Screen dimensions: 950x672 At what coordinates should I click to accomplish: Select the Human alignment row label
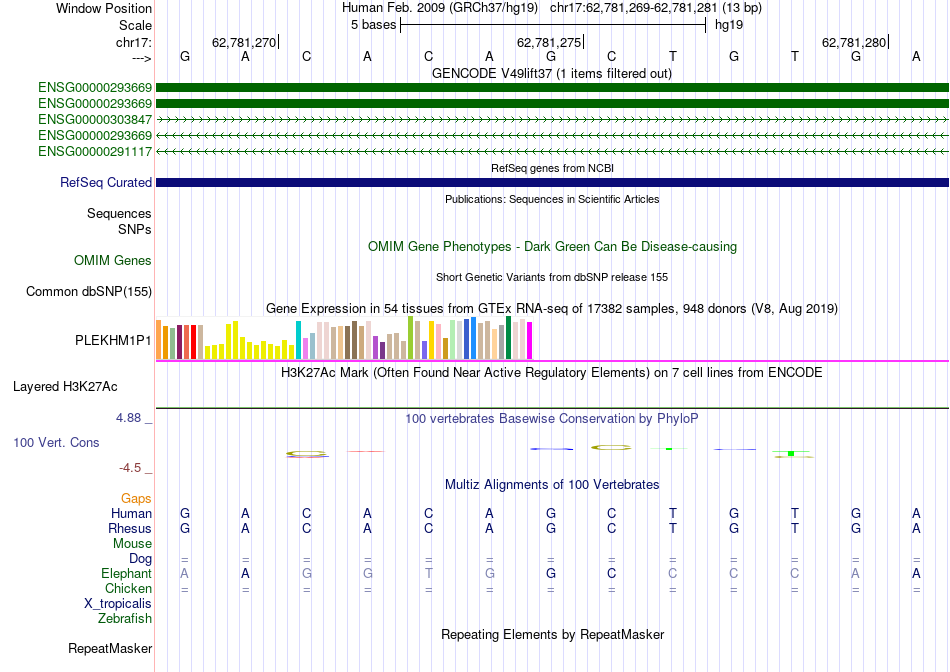click(131, 513)
